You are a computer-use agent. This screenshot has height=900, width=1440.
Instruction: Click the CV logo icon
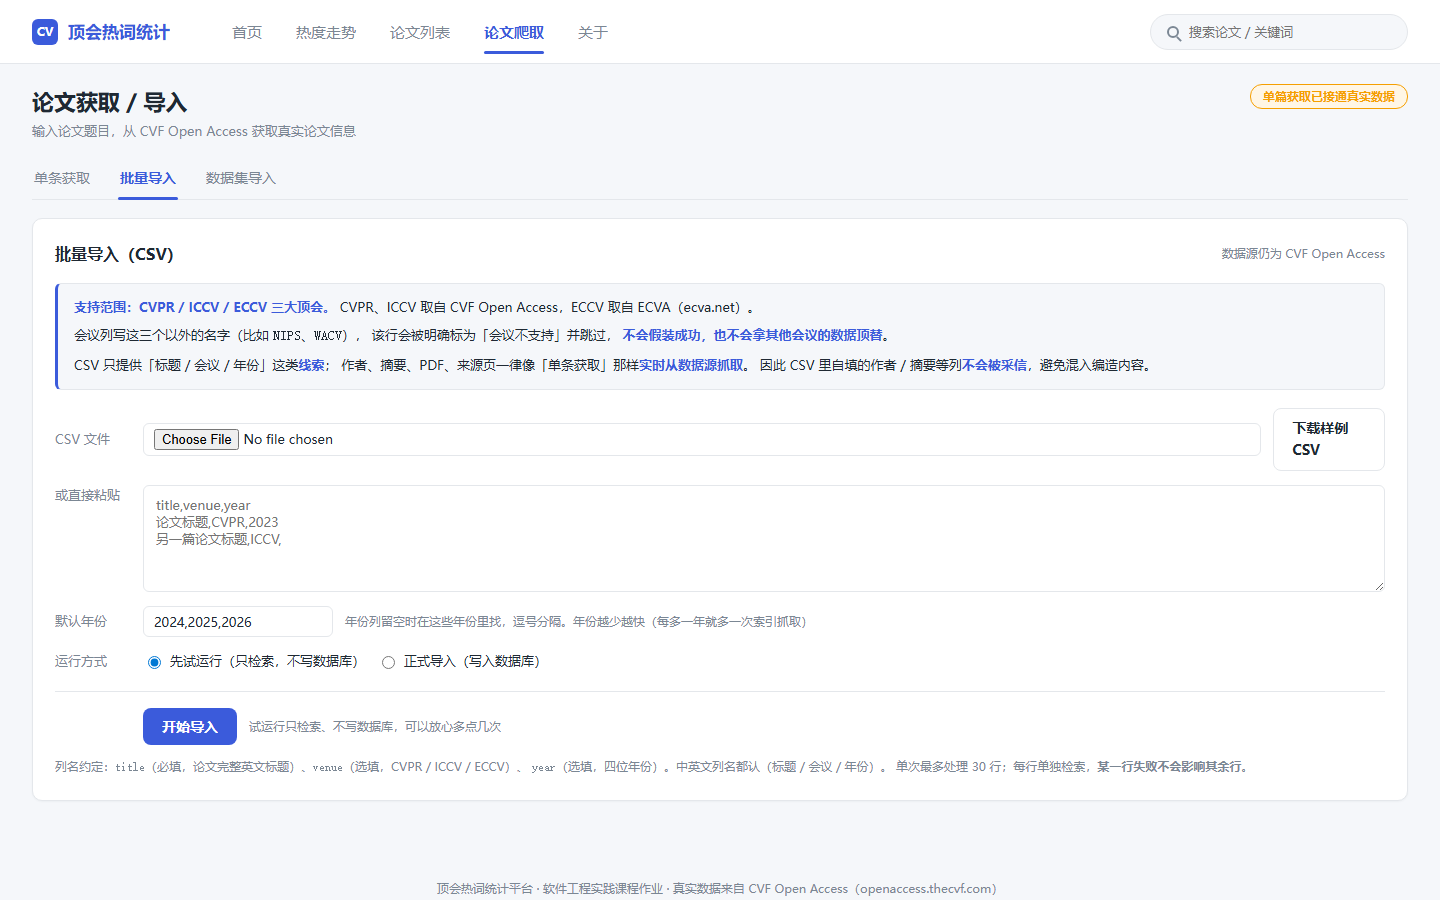pyautogui.click(x=45, y=32)
